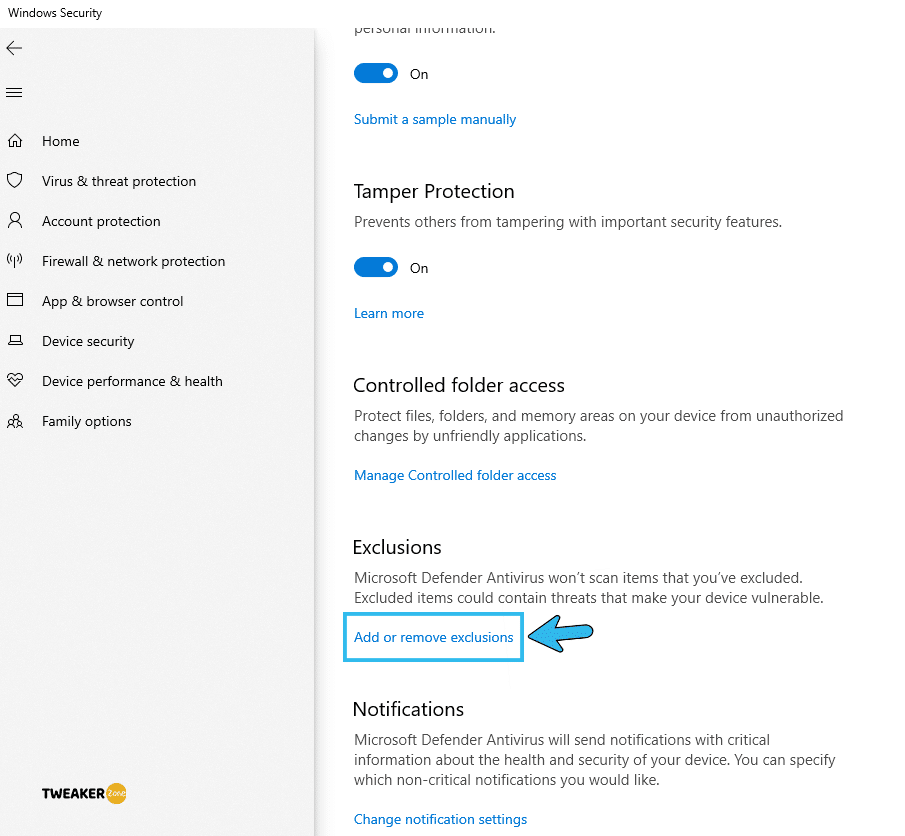Open Device performance & health

click(132, 382)
